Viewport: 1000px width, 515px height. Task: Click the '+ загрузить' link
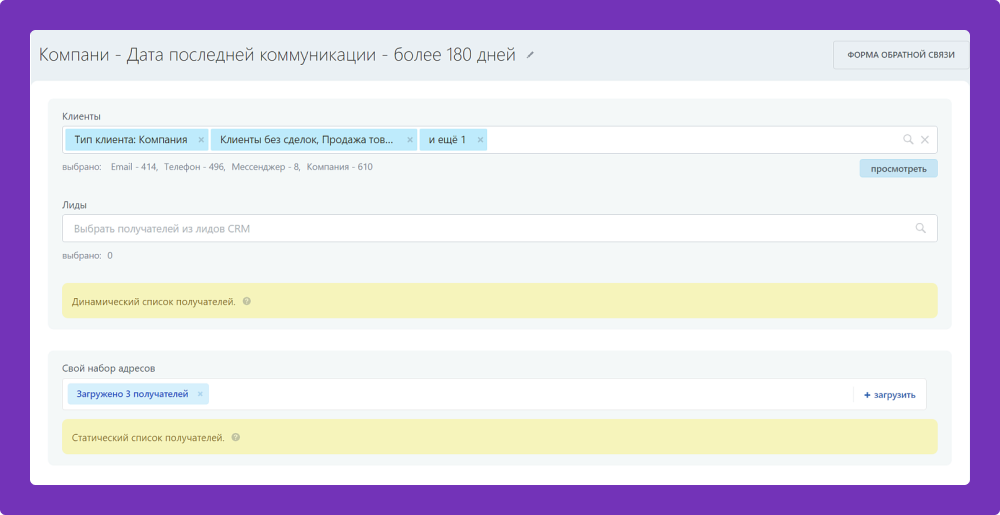pyautogui.click(x=890, y=395)
